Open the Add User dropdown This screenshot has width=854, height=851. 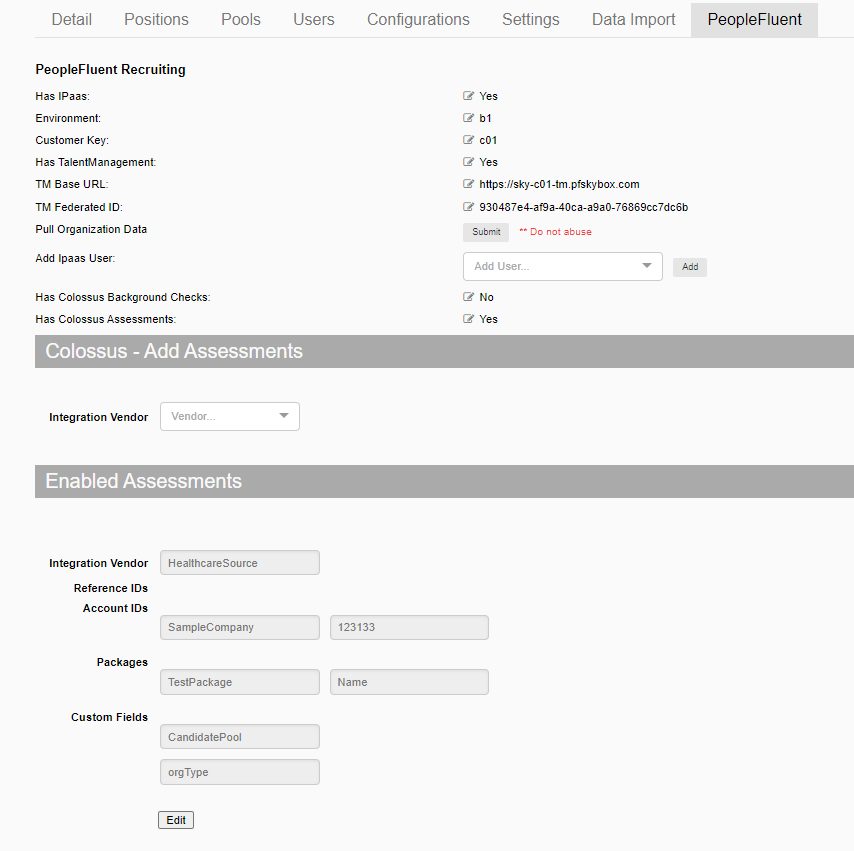(x=563, y=266)
